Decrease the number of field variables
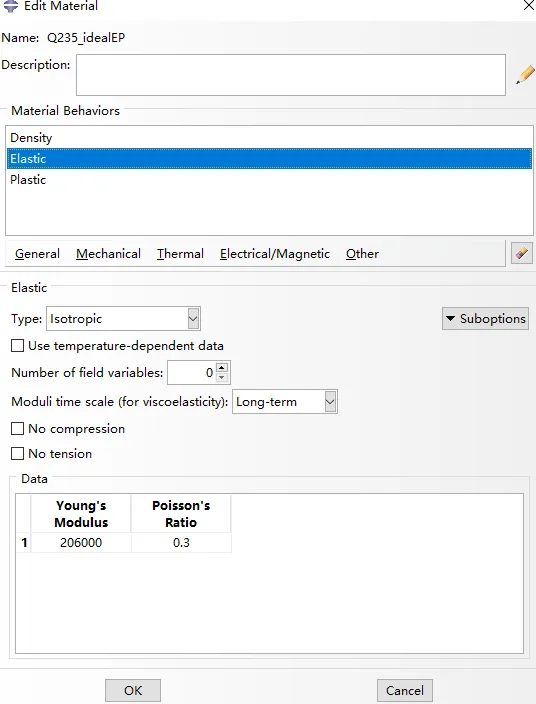The height and width of the screenshot is (704, 536). pos(222,378)
